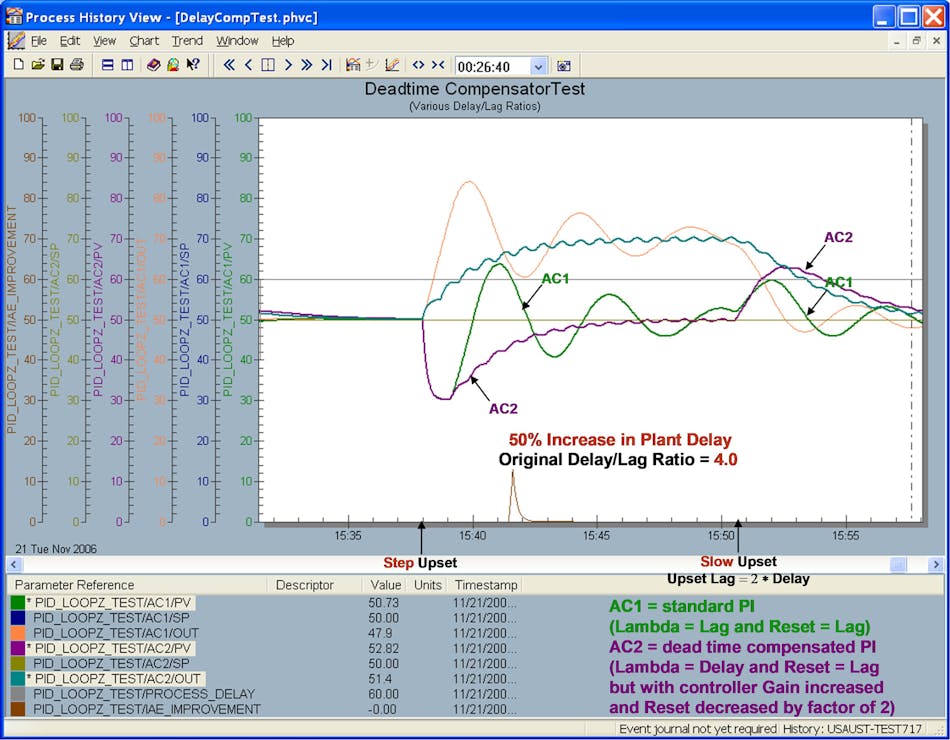Step forward with the single right arrow icon
Viewport: 950px width, 740px height.
[287, 65]
